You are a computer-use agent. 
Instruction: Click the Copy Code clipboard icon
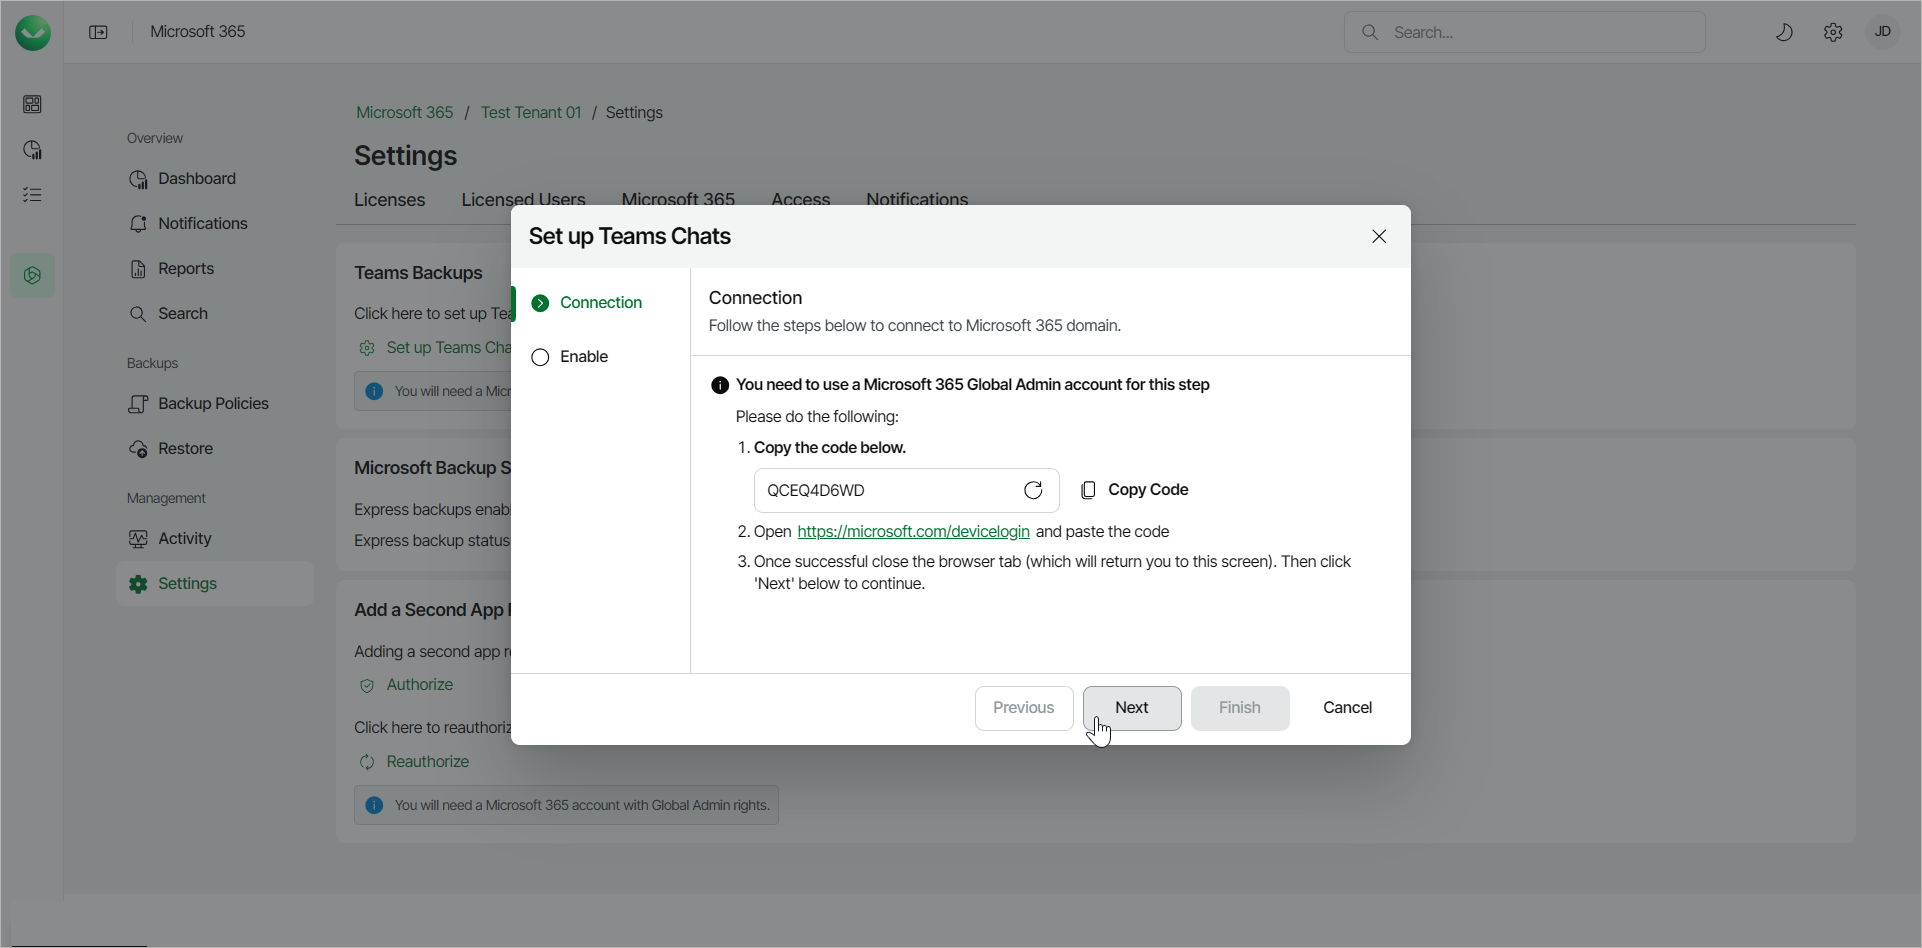tap(1088, 490)
